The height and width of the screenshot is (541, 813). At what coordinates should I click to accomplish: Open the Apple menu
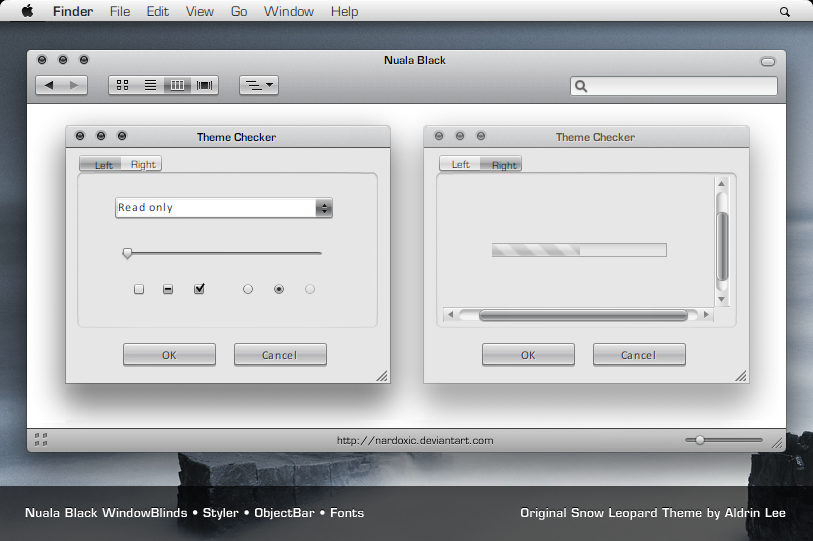(27, 11)
